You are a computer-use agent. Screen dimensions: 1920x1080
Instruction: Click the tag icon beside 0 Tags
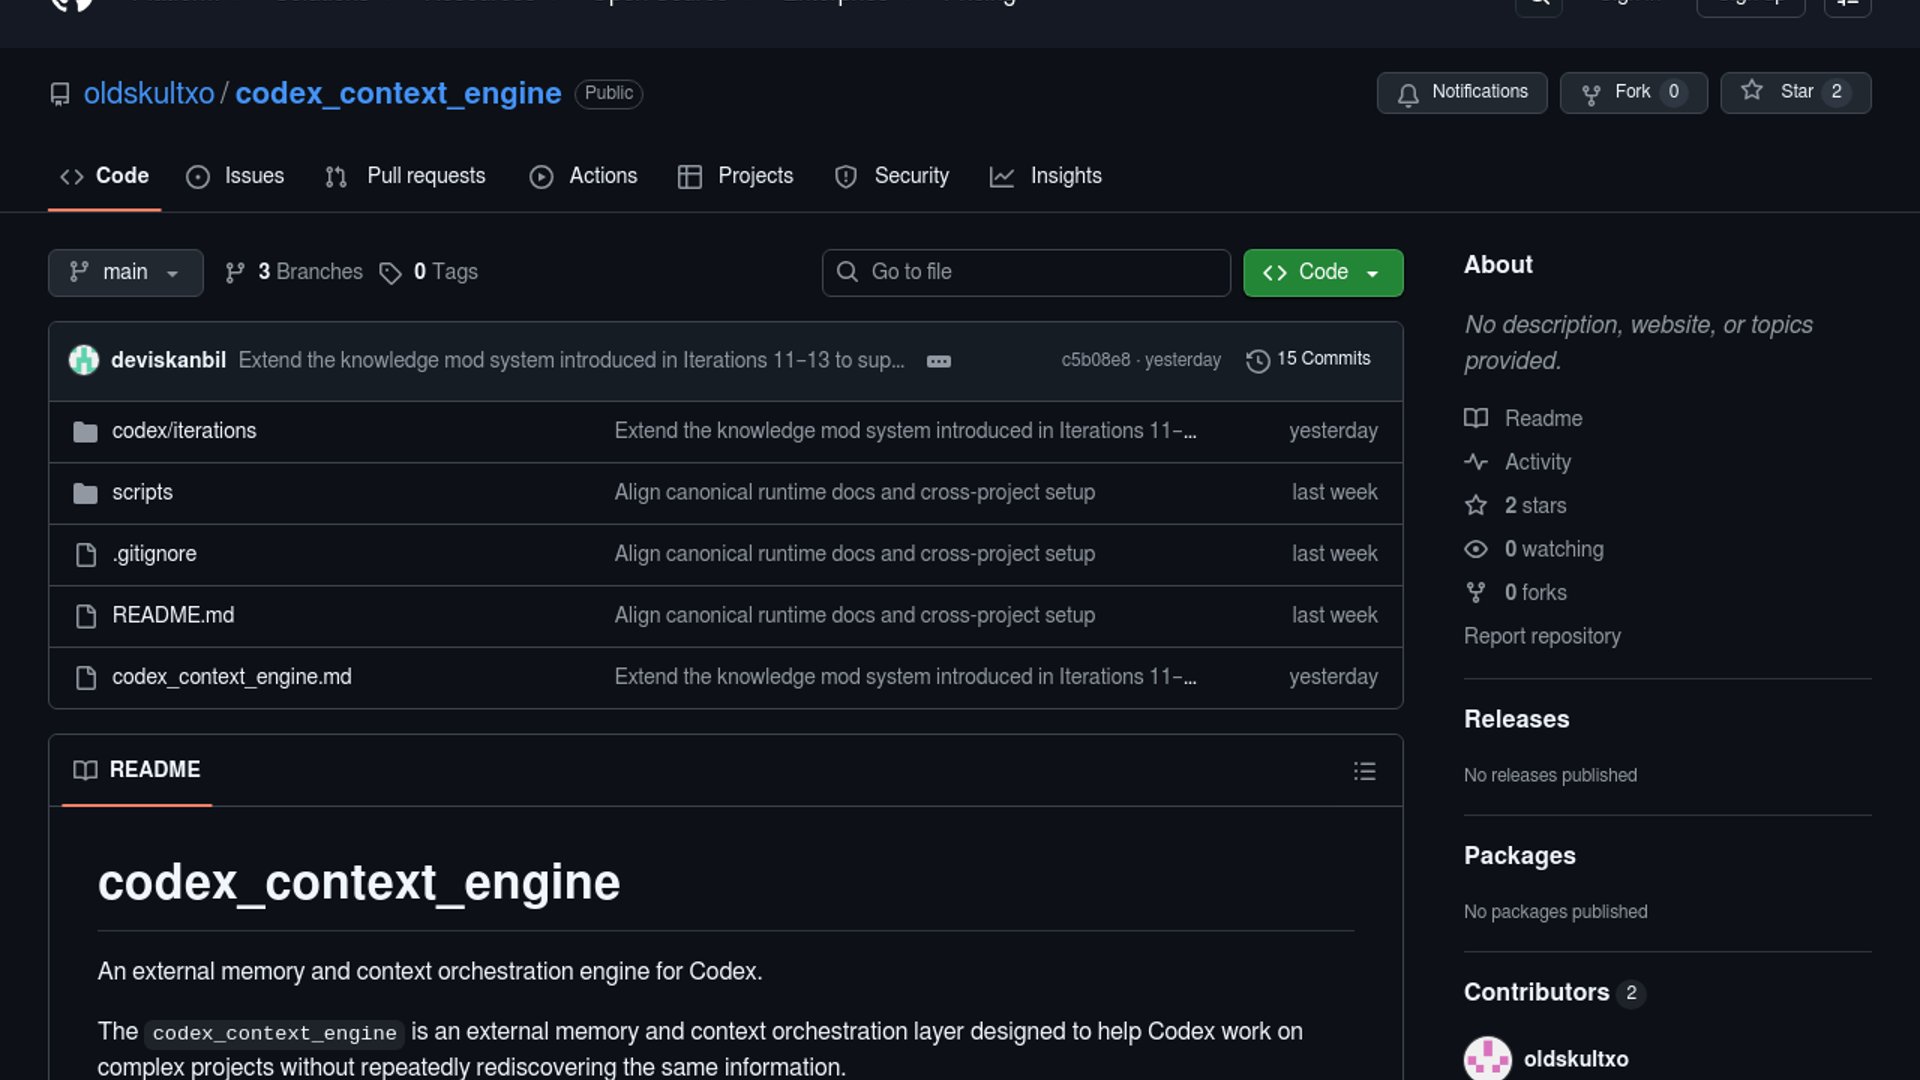coord(390,273)
